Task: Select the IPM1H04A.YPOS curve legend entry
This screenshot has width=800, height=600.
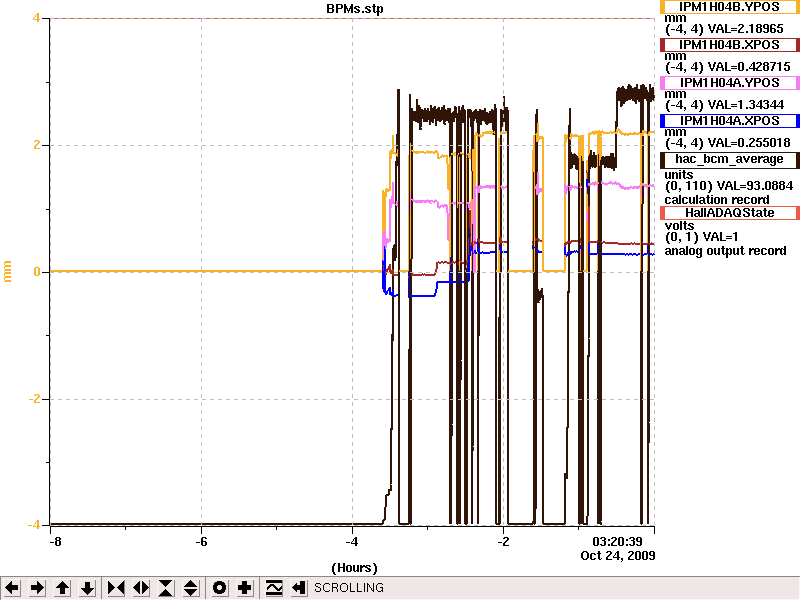Action: 730,83
